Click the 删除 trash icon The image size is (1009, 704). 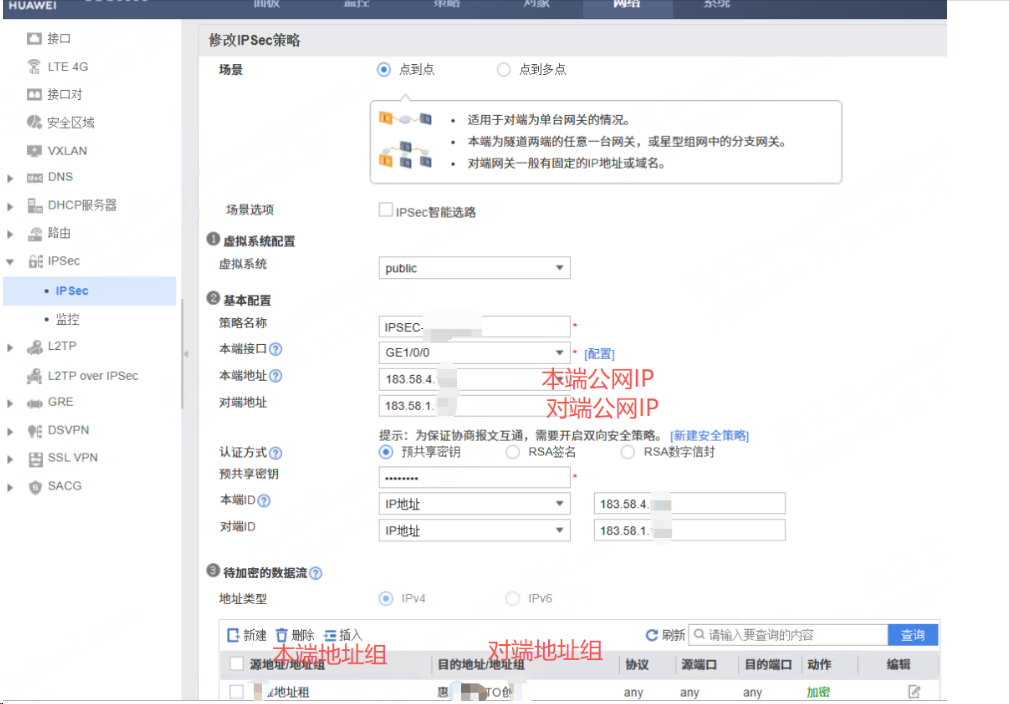(x=282, y=635)
